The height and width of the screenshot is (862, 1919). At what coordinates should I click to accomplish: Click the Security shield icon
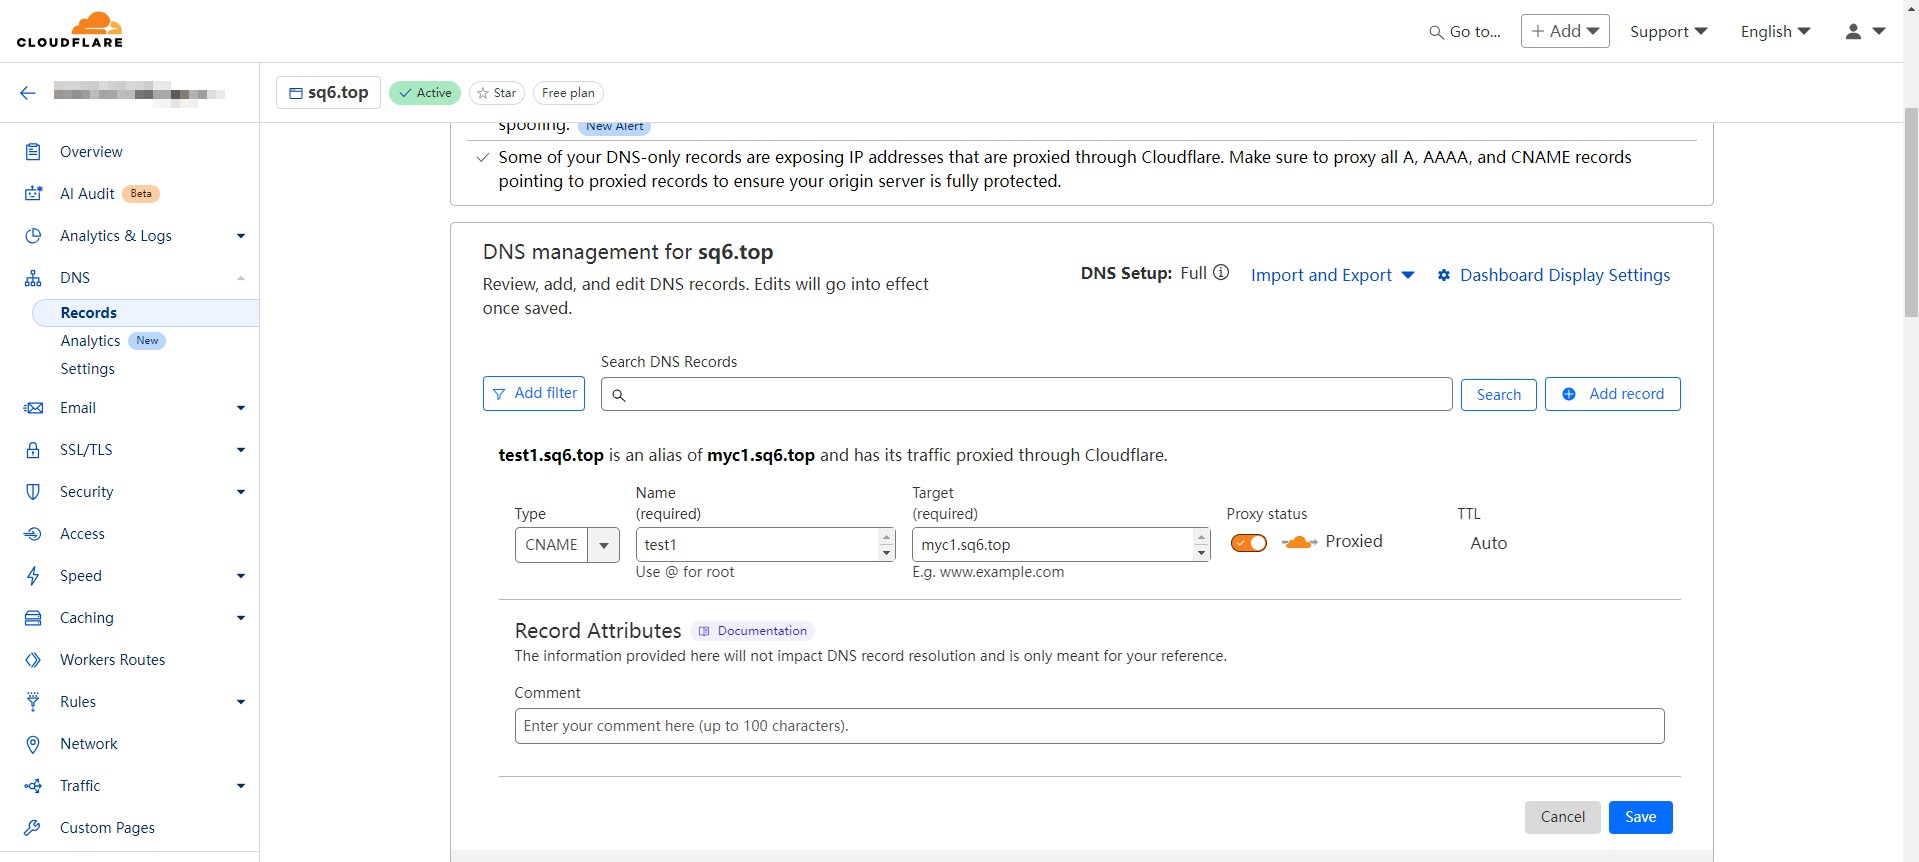click(x=33, y=492)
